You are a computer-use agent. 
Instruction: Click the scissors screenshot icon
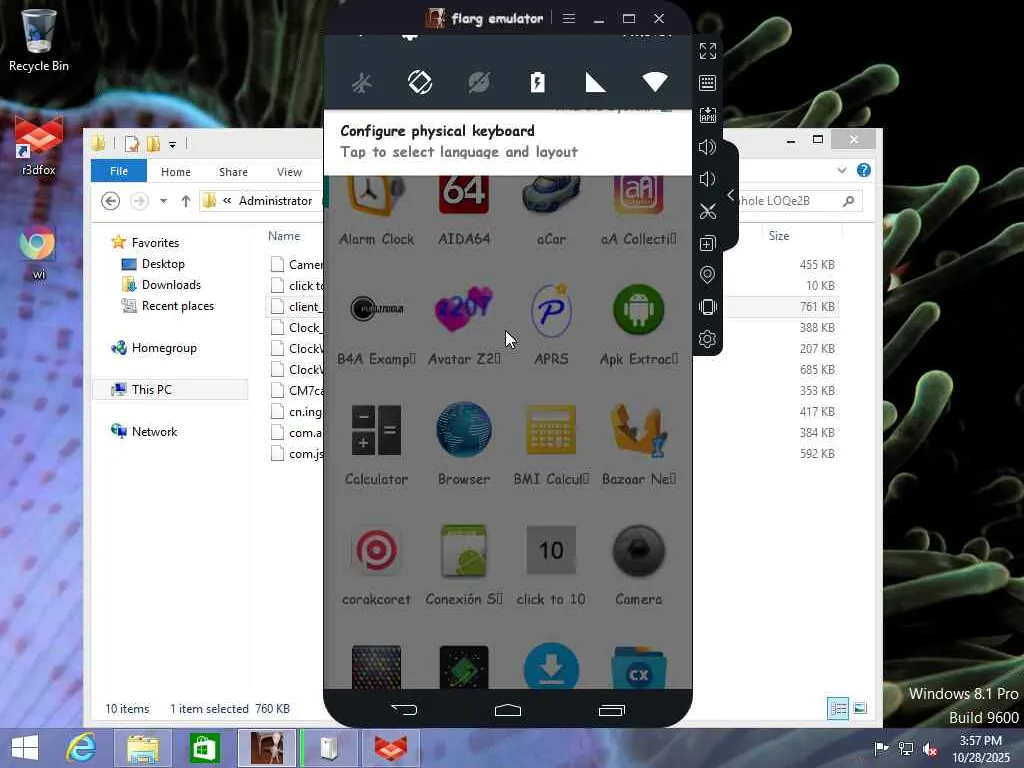coord(707,211)
